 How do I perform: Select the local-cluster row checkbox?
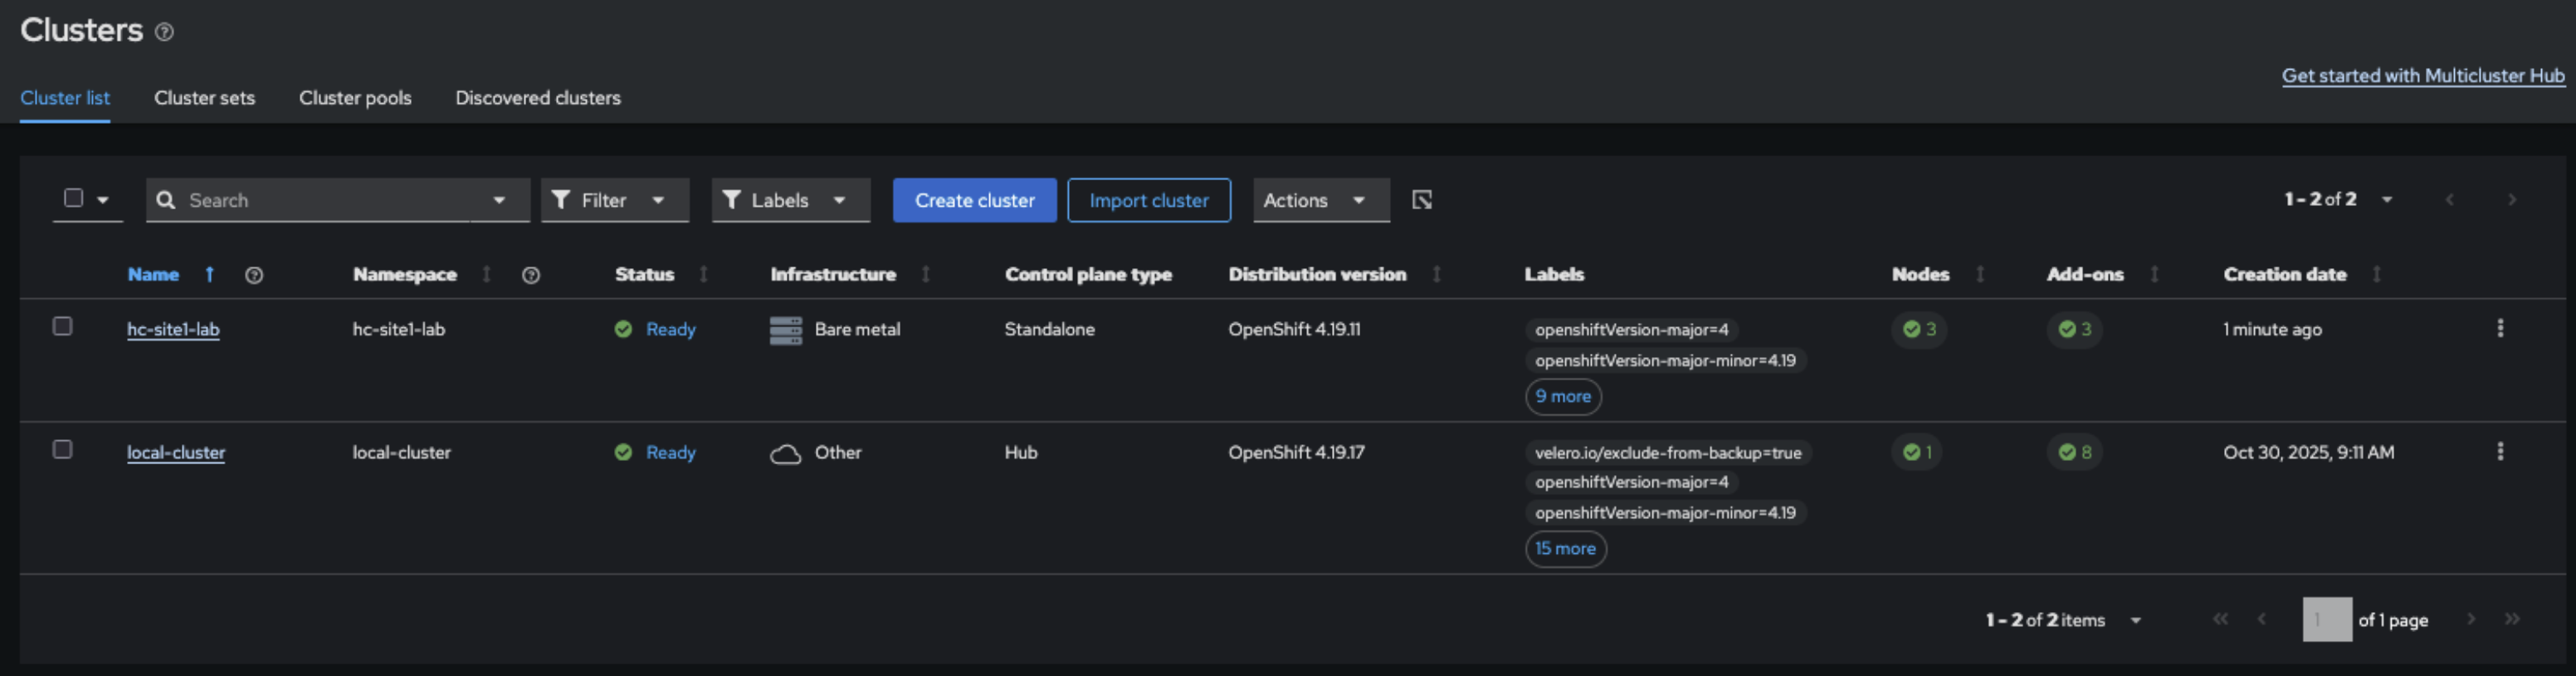tap(62, 449)
